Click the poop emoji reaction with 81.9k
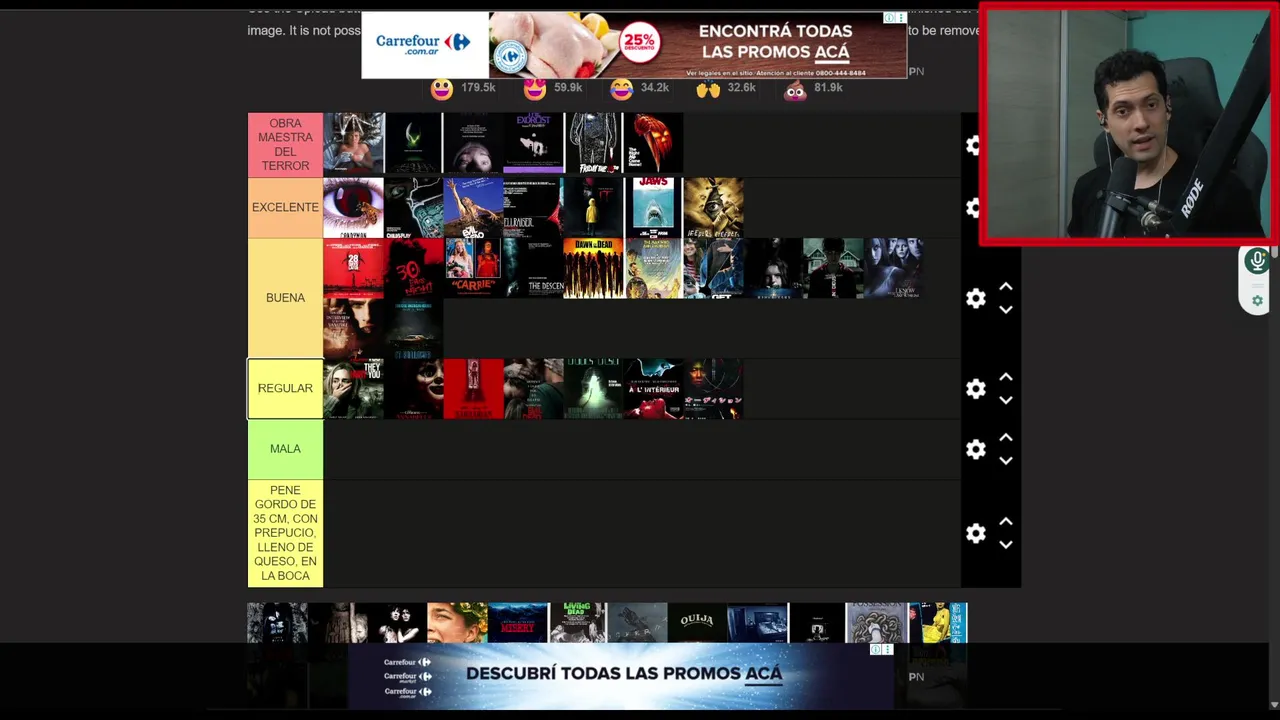The height and width of the screenshot is (720, 1280). (795, 89)
